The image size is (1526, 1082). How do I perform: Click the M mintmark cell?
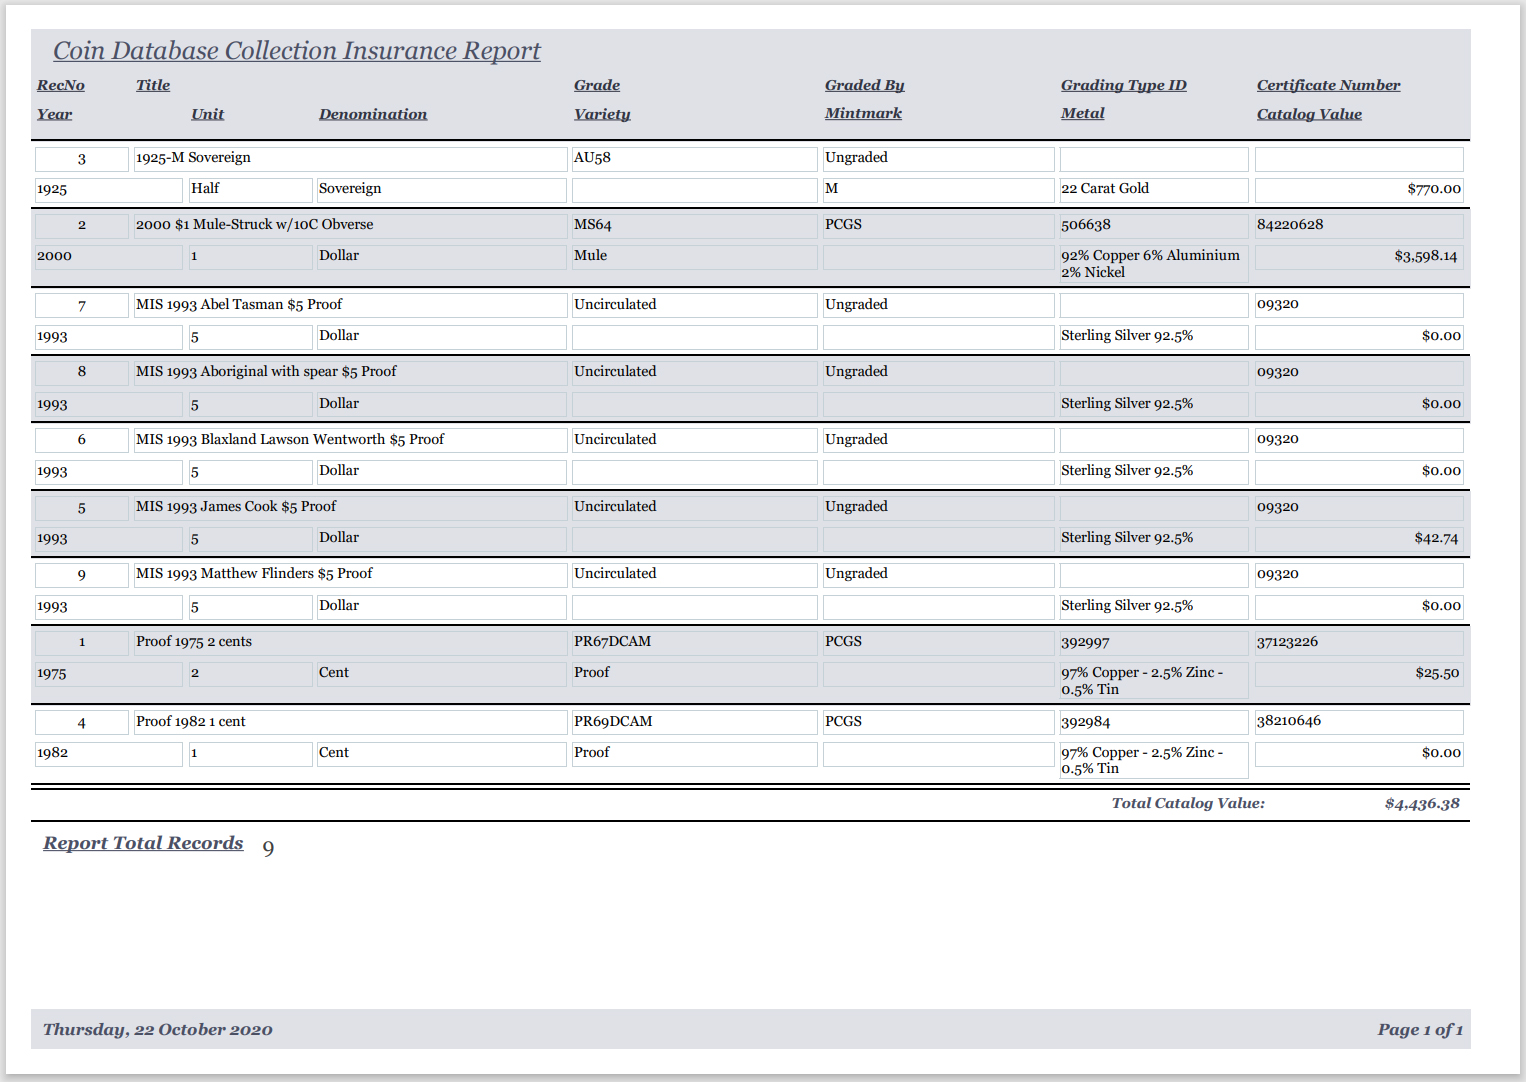pyautogui.click(x=938, y=189)
